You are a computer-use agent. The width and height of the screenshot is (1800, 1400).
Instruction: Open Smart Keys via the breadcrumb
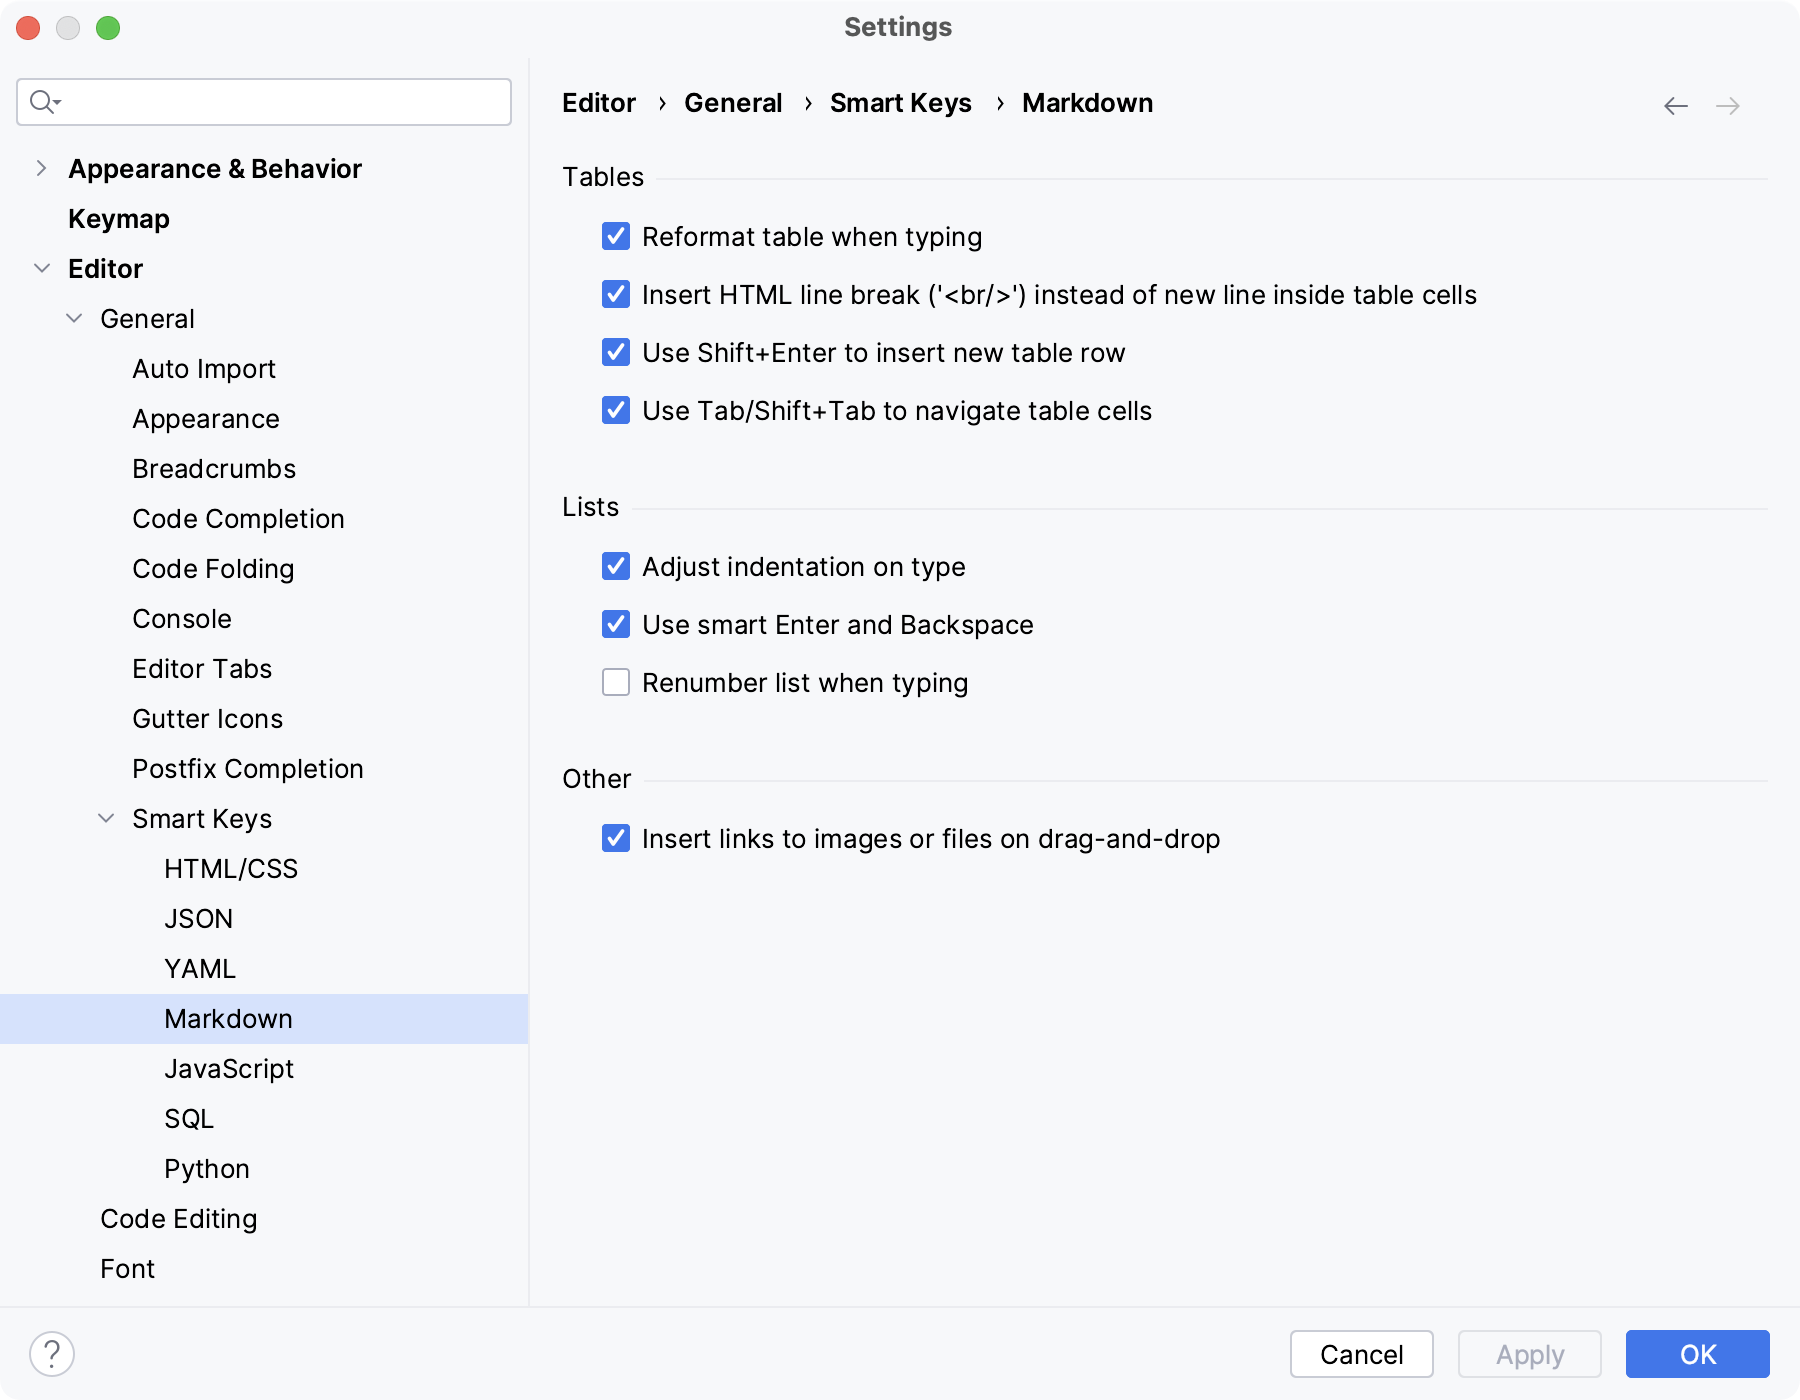tap(899, 103)
